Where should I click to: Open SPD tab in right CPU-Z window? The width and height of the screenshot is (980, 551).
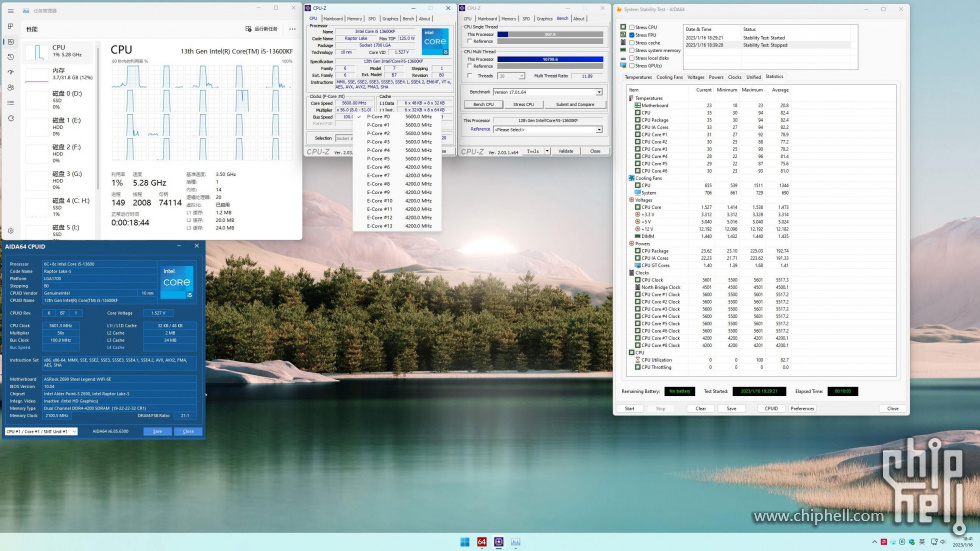(x=526, y=19)
